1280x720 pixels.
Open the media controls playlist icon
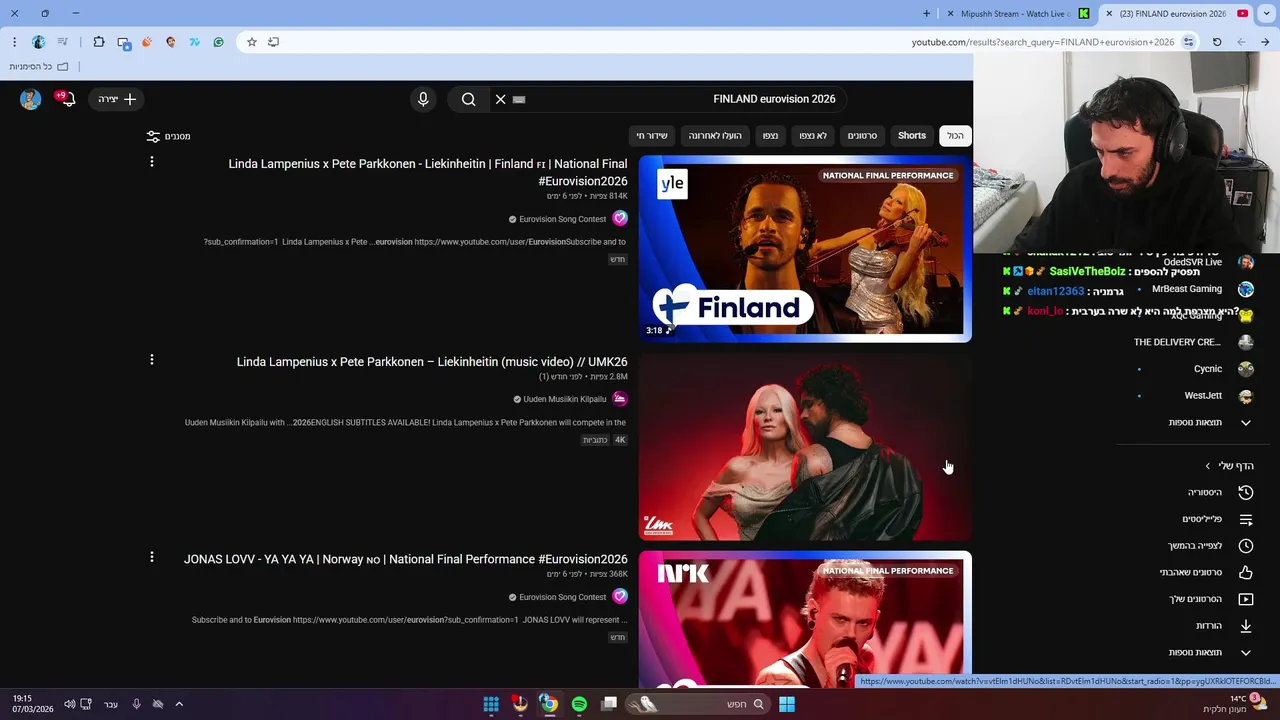click(63, 42)
